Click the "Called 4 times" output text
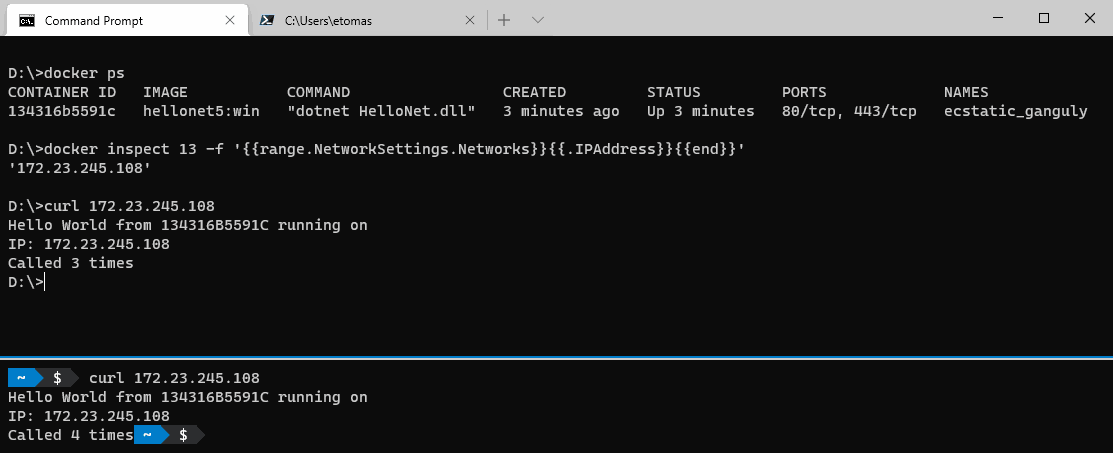The image size is (1113, 453). click(70, 435)
